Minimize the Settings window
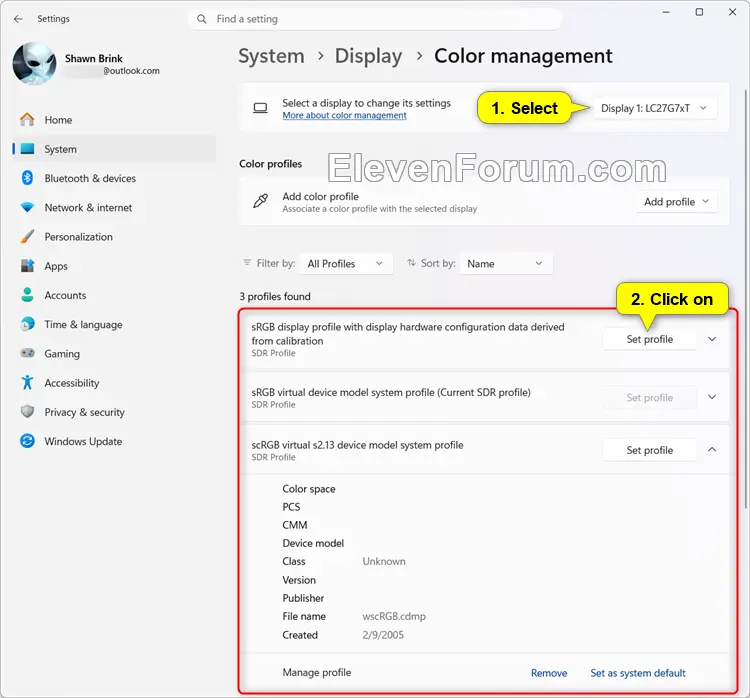Viewport: 750px width, 698px height. 665,12
